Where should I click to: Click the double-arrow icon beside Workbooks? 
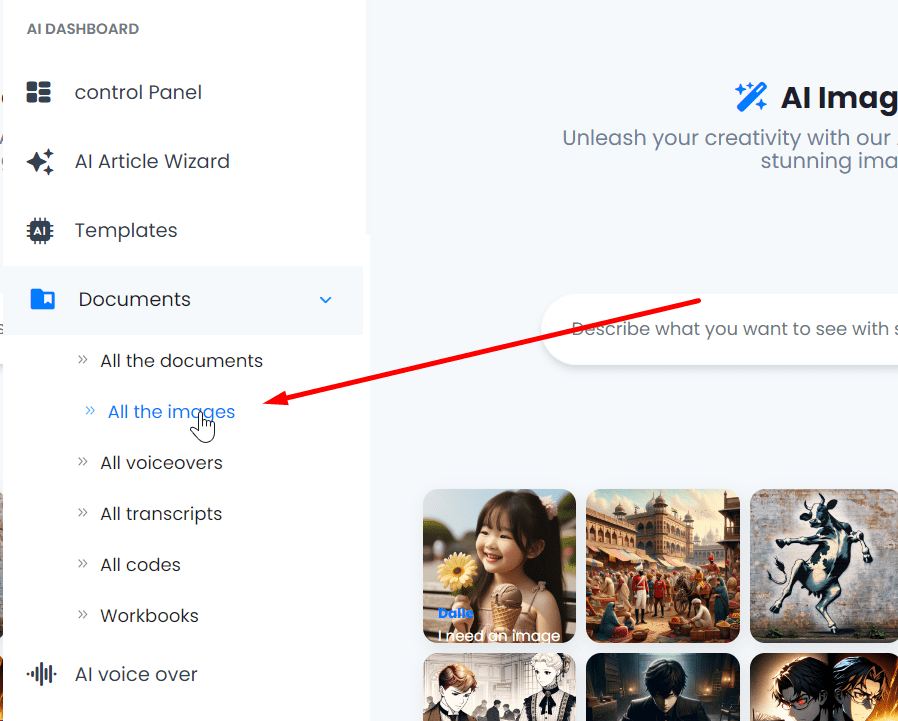(83, 615)
